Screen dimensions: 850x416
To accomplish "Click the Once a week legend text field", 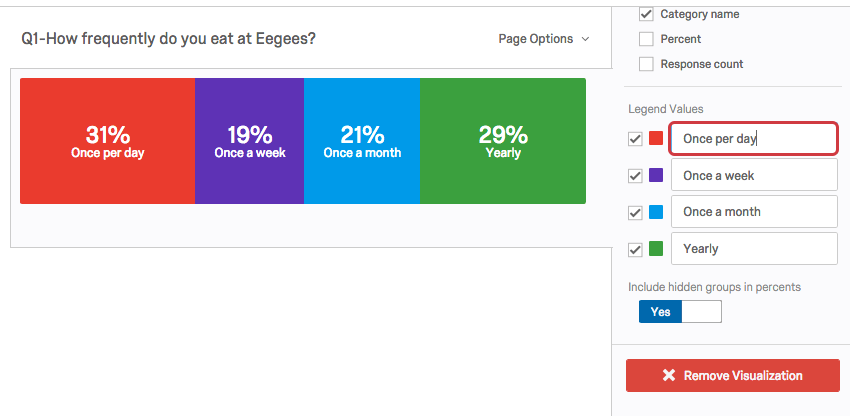I will (754, 176).
